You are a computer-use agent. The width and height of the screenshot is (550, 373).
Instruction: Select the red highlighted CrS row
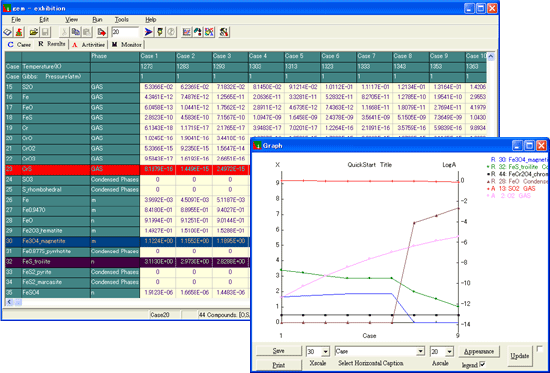pos(127,169)
